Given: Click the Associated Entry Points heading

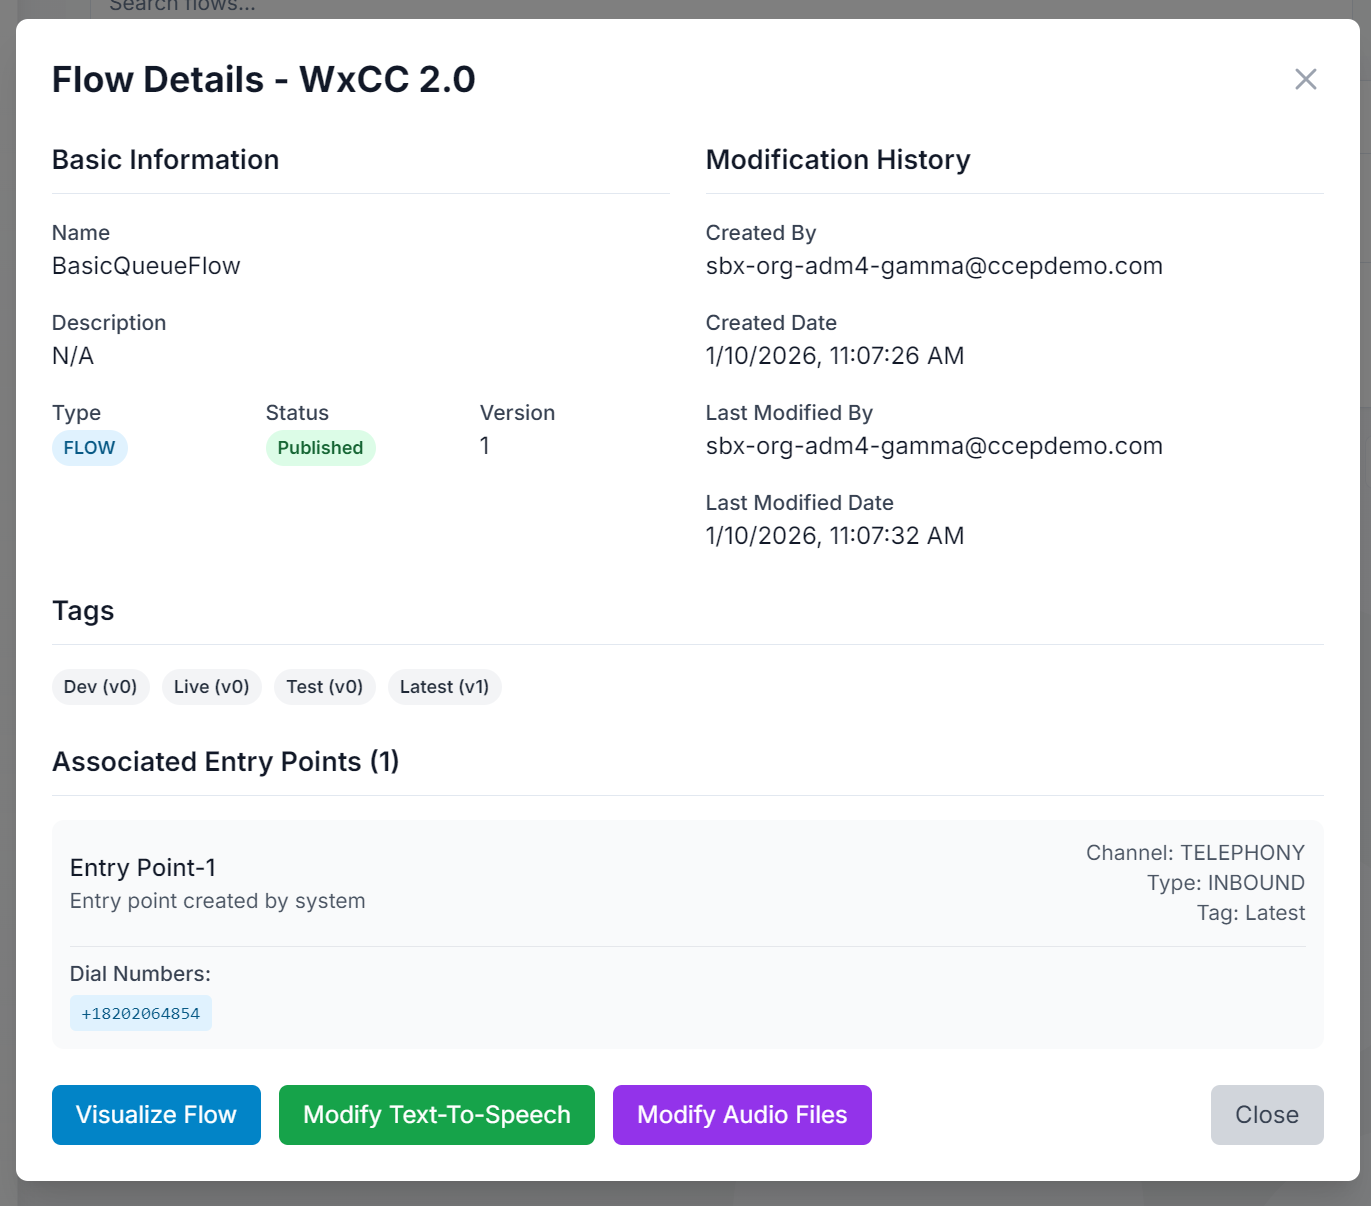Looking at the screenshot, I should 225,762.
